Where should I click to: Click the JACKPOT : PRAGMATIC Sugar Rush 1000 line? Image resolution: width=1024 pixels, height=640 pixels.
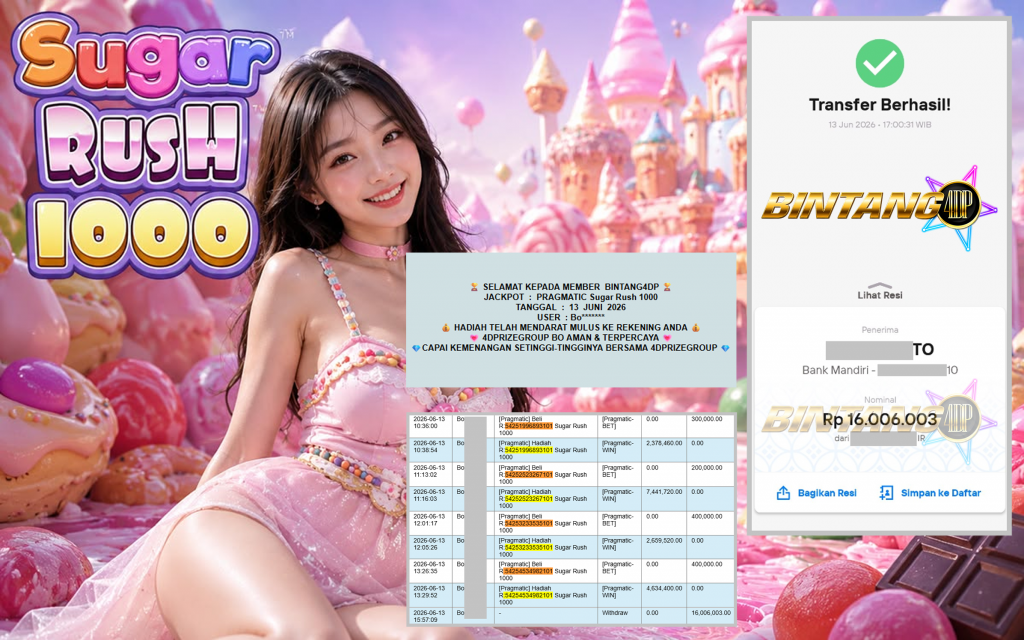tap(571, 297)
